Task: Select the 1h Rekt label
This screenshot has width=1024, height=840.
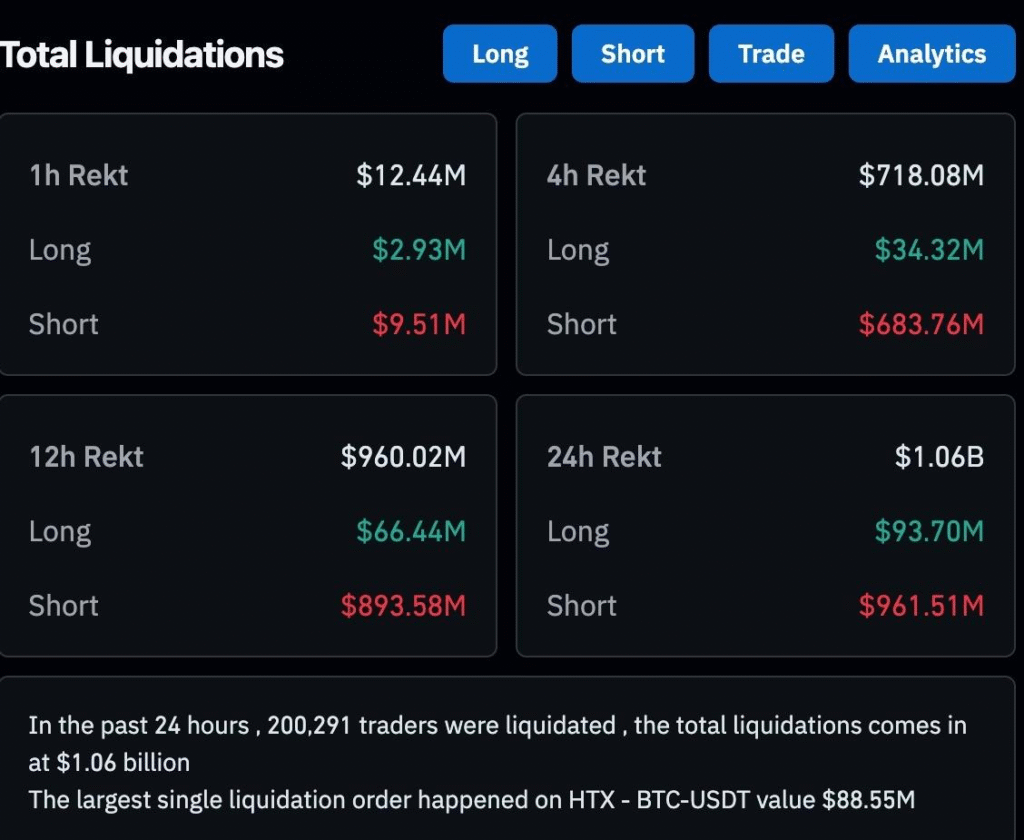Action: [79, 176]
